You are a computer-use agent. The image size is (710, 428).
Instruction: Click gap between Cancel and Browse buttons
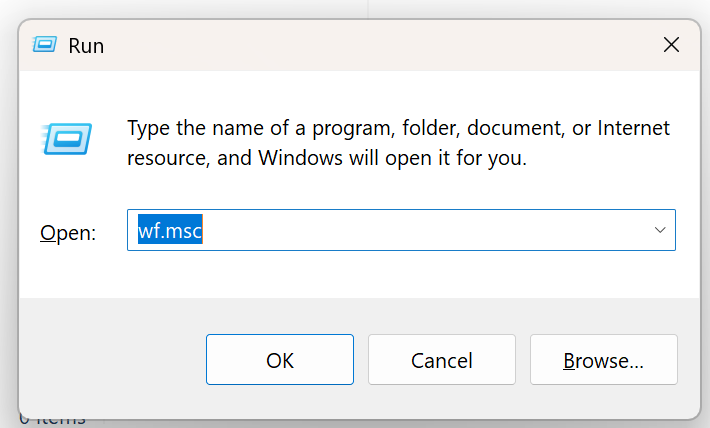click(x=523, y=359)
